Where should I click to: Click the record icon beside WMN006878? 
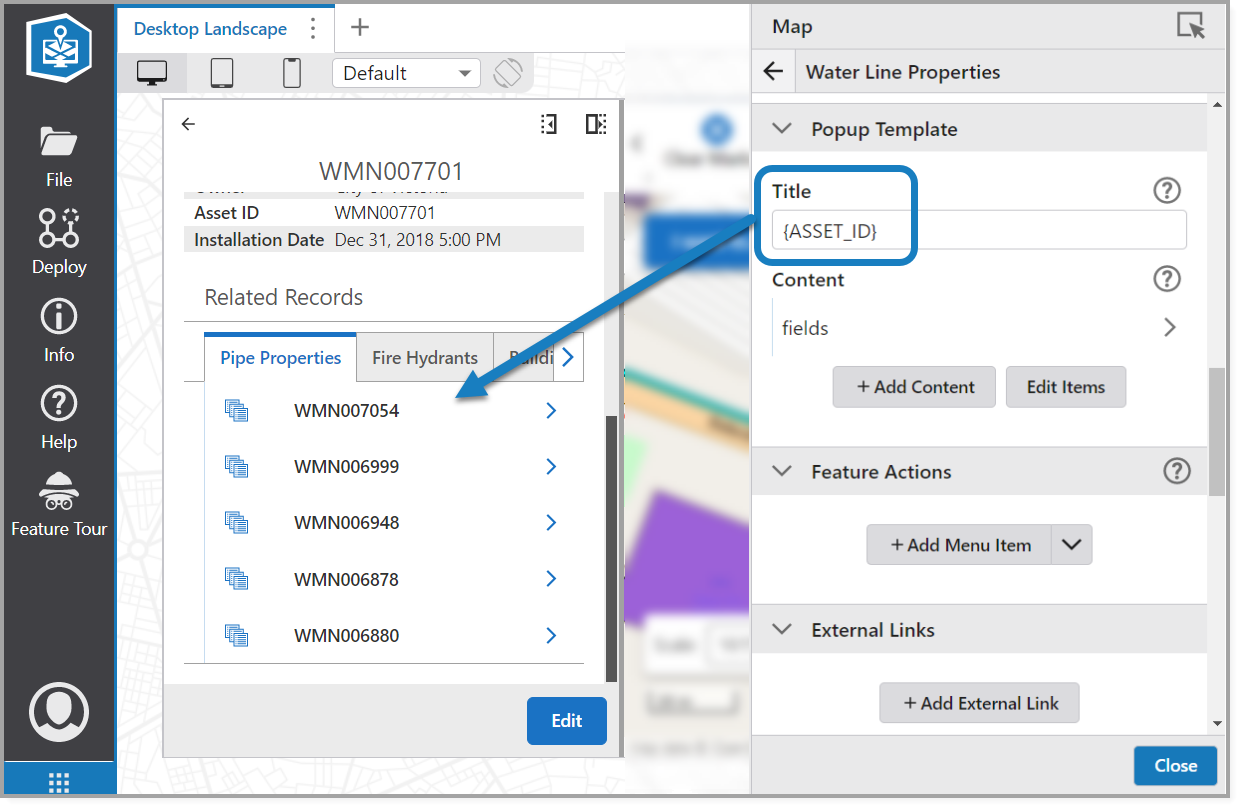(x=236, y=578)
